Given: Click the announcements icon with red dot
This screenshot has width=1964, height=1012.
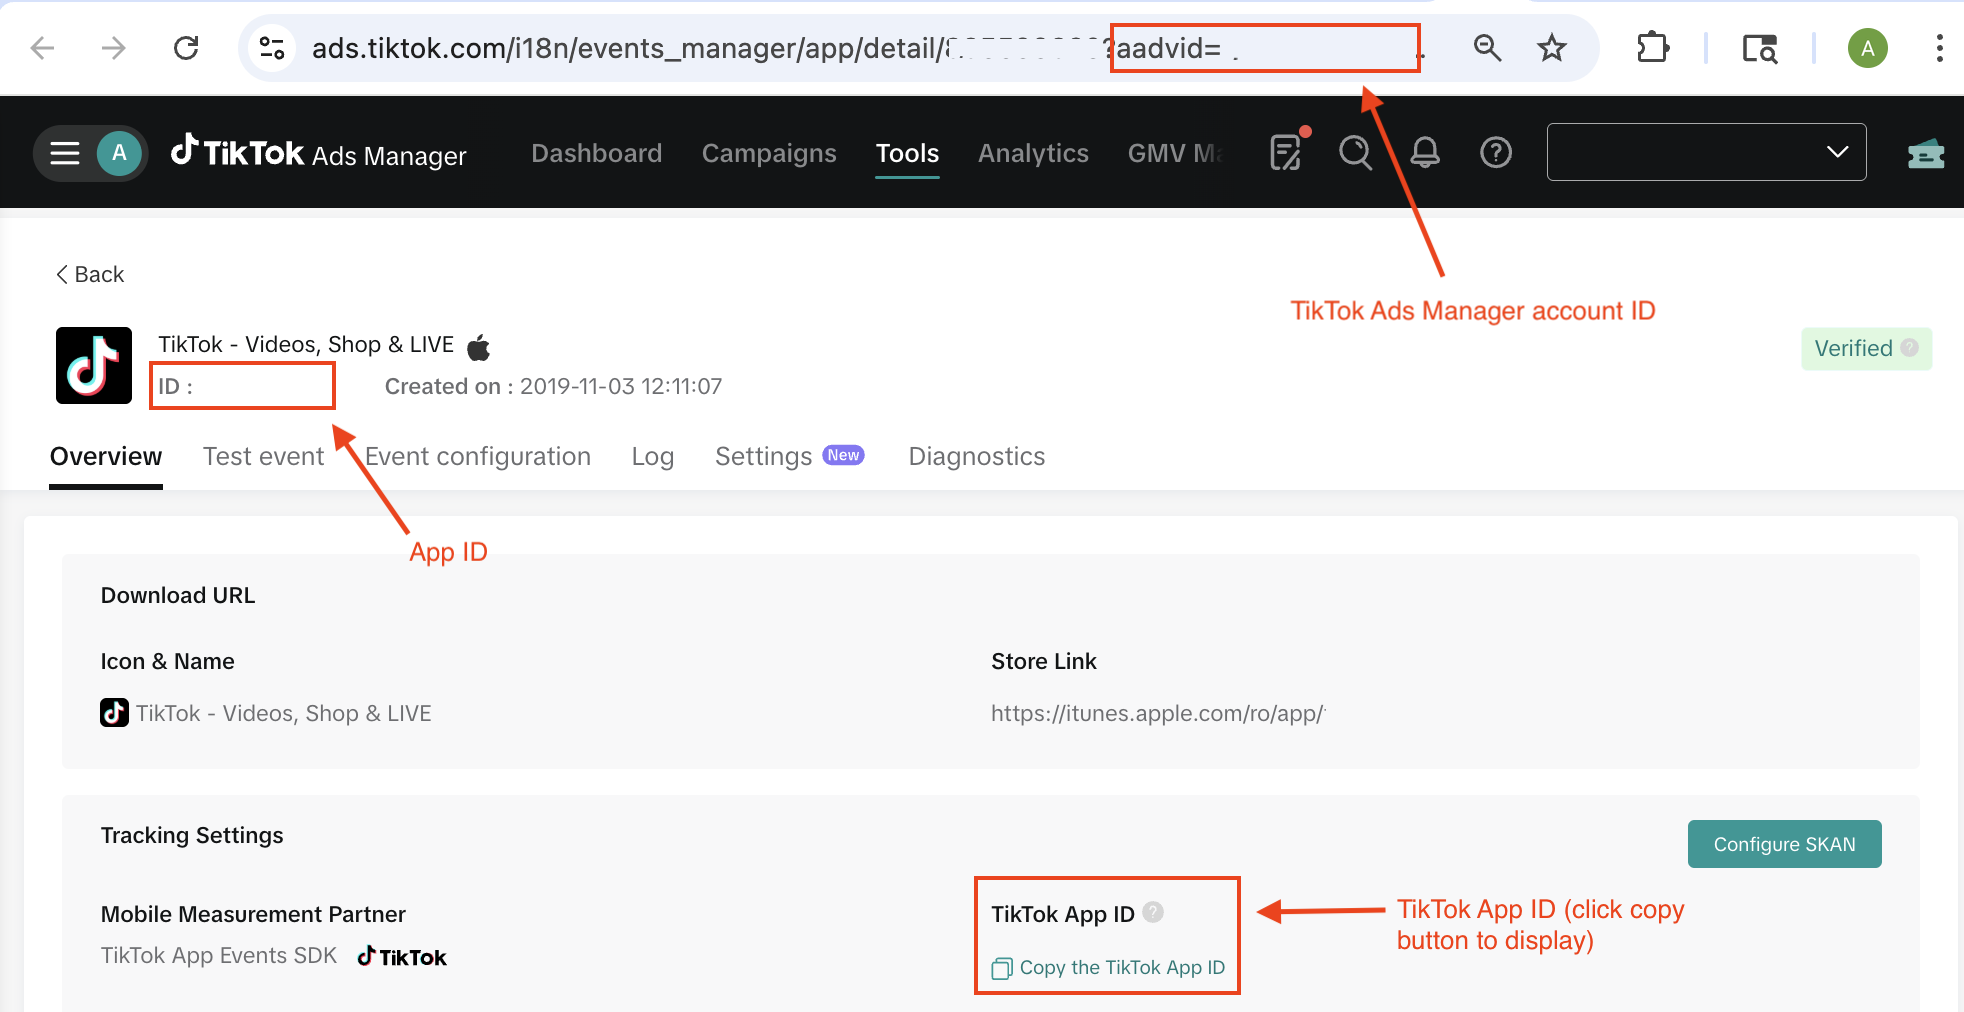Looking at the screenshot, I should 1285,152.
